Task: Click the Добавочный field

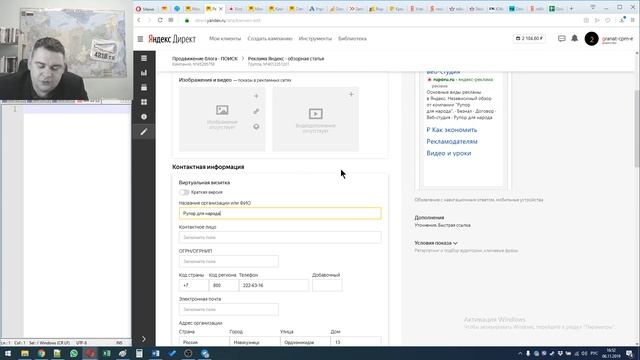Action: [327, 285]
